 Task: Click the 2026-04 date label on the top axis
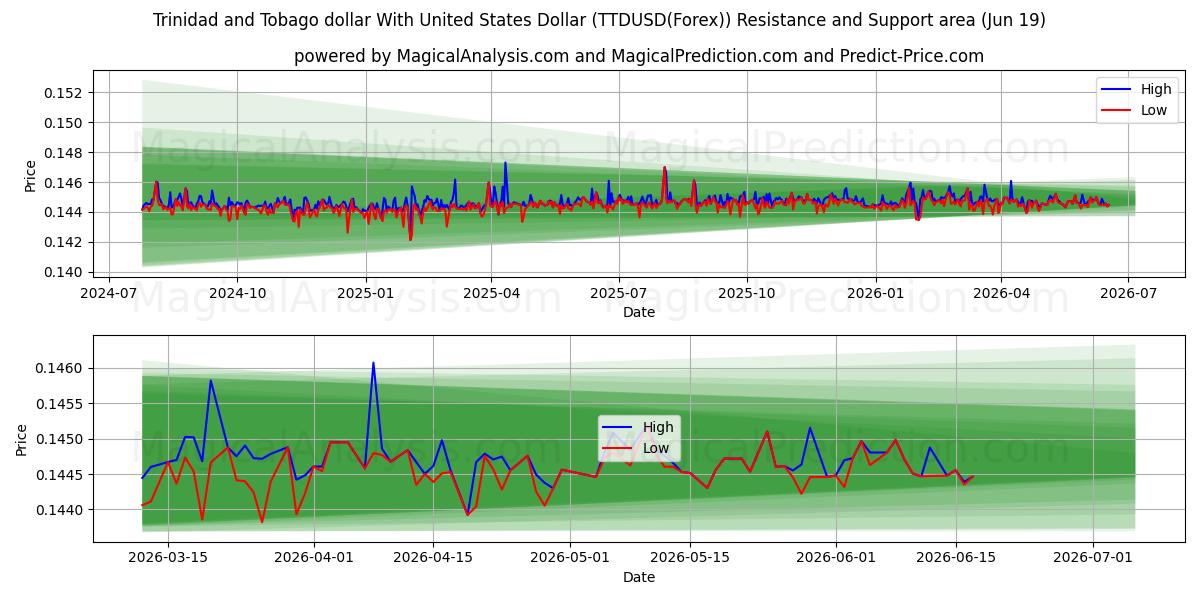1001,294
